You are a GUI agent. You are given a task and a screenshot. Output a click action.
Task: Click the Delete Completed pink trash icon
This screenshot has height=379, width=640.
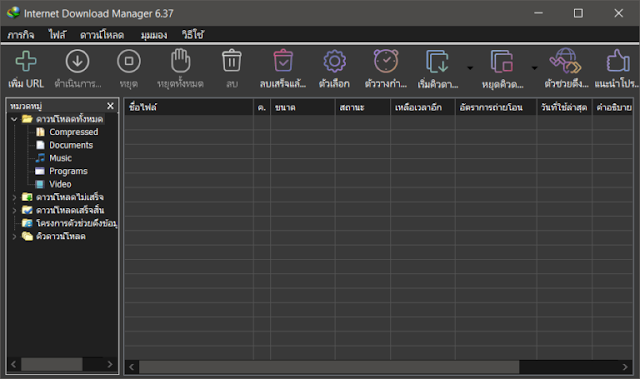coord(283,61)
